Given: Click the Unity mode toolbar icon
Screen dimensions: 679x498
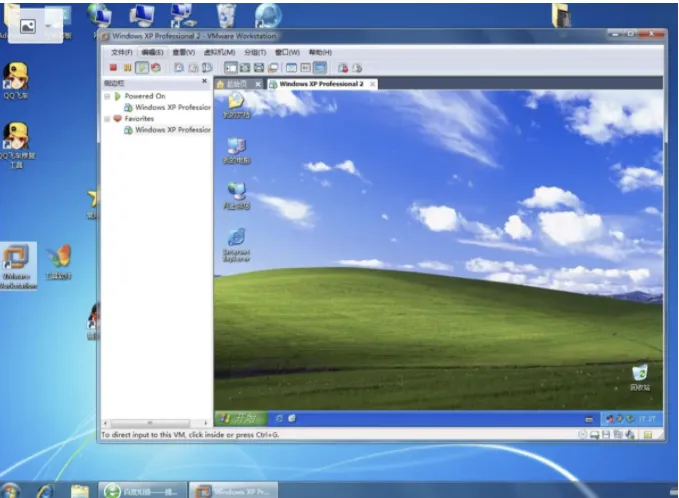Looking at the screenshot, I should 273,68.
